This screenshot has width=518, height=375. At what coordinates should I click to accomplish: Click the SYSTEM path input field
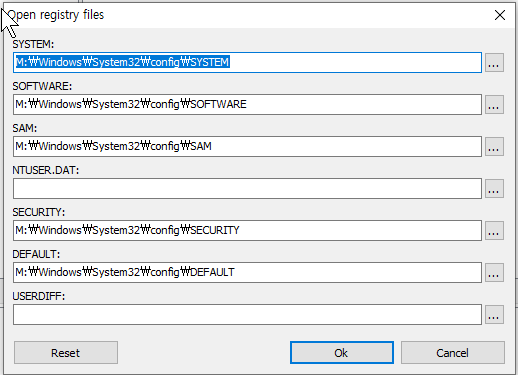(x=247, y=62)
